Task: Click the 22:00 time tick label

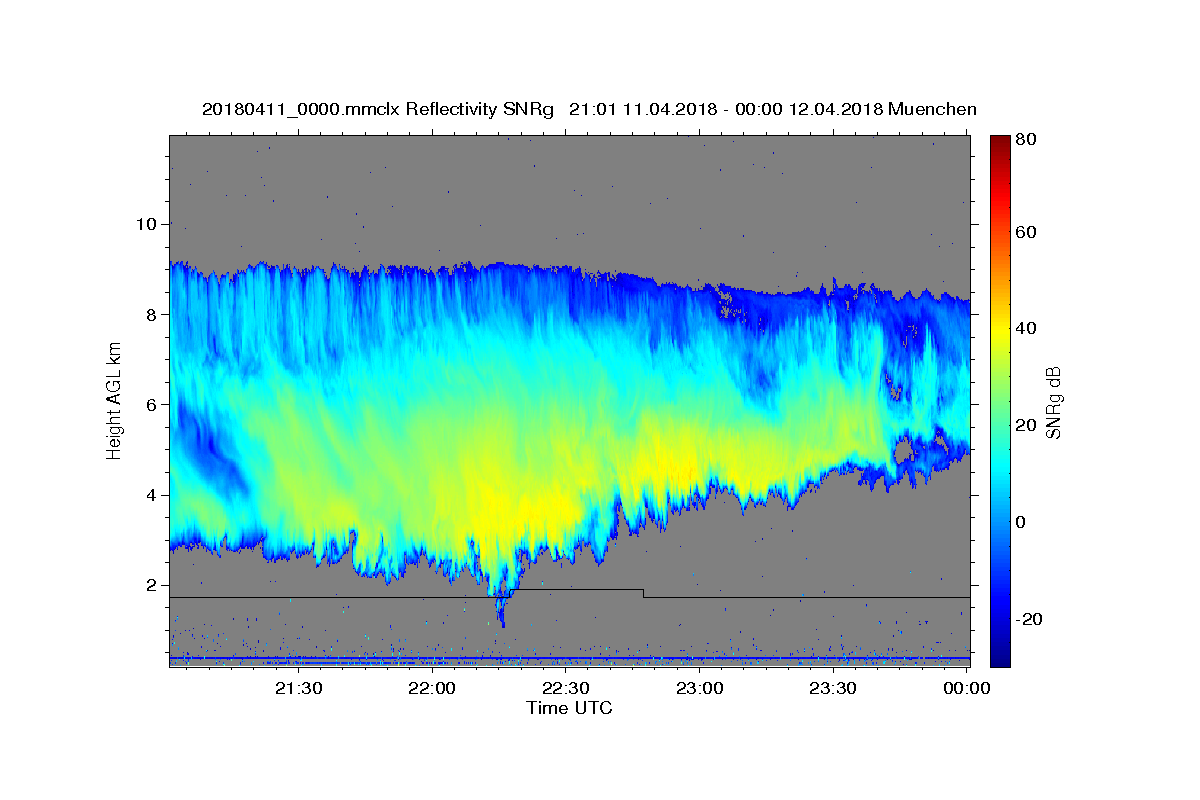Action: point(432,688)
